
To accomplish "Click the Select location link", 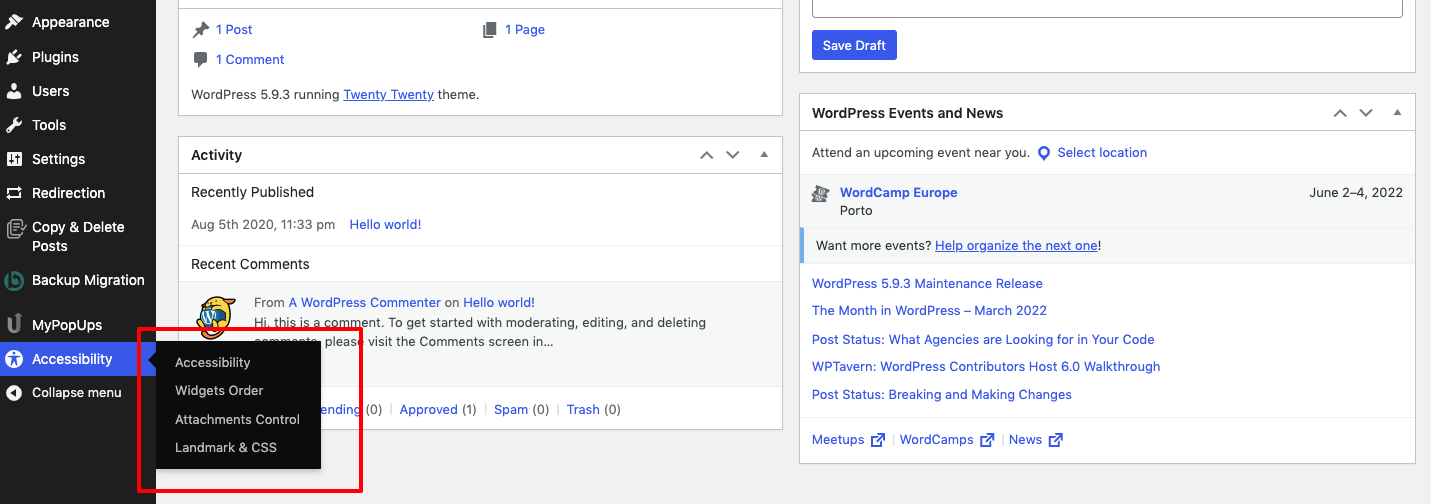I will click(1102, 153).
